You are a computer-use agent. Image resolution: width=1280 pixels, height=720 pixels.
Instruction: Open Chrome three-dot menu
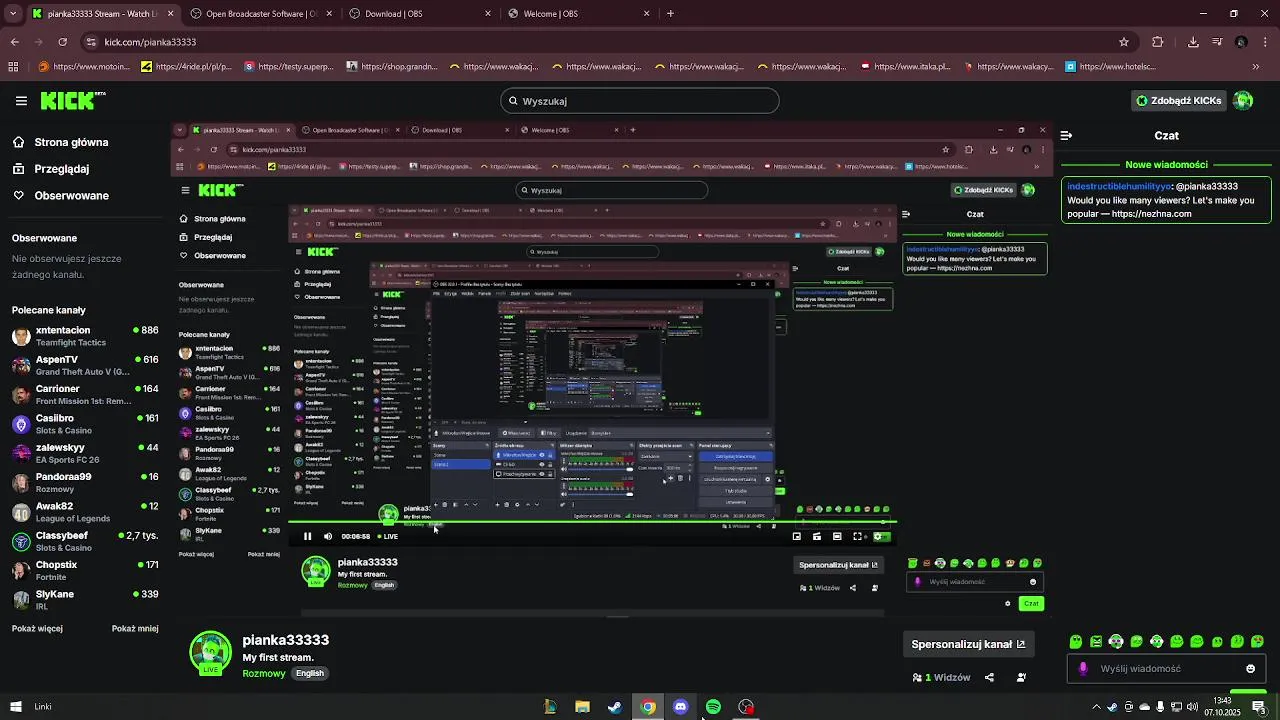pyautogui.click(x=1265, y=42)
